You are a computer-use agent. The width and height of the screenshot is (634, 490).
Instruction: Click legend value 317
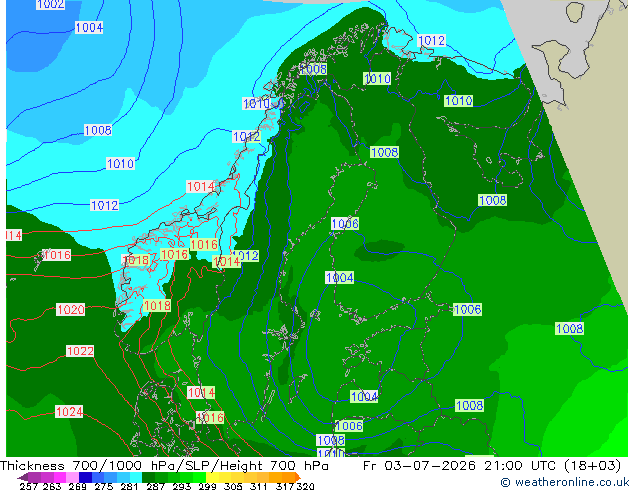coord(285,486)
